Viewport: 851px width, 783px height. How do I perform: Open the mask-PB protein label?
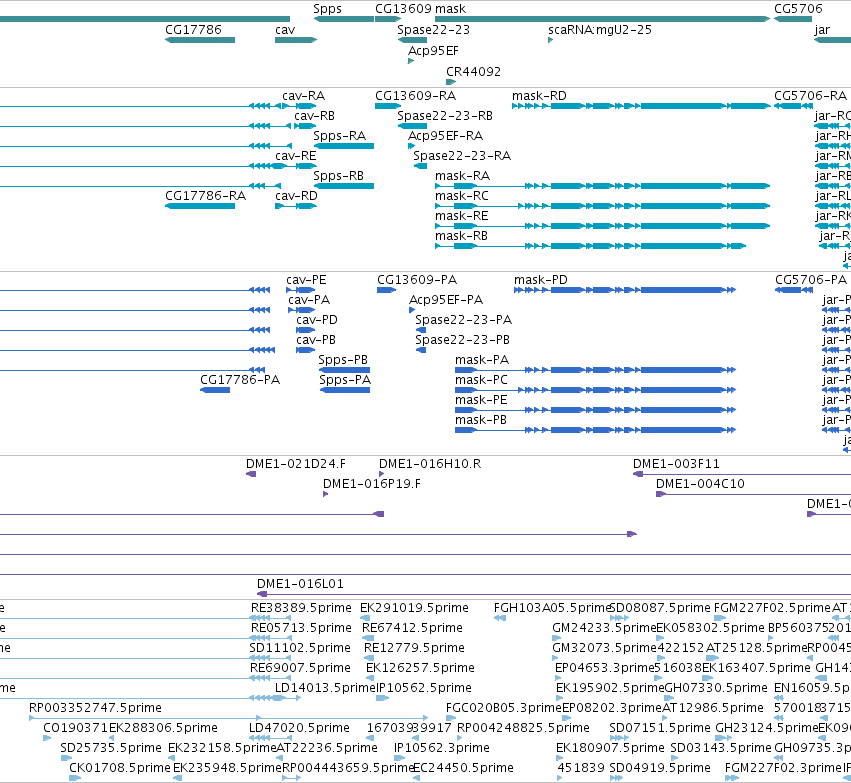point(480,419)
